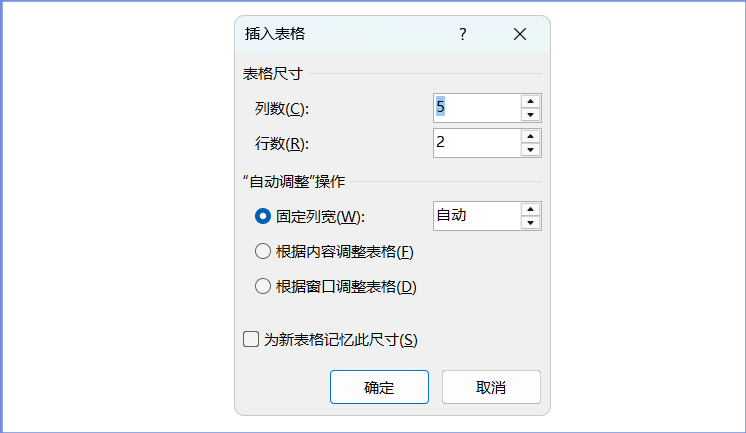Select 根据内容调整表格 option
Image resolution: width=746 pixels, height=433 pixels.
(264, 251)
